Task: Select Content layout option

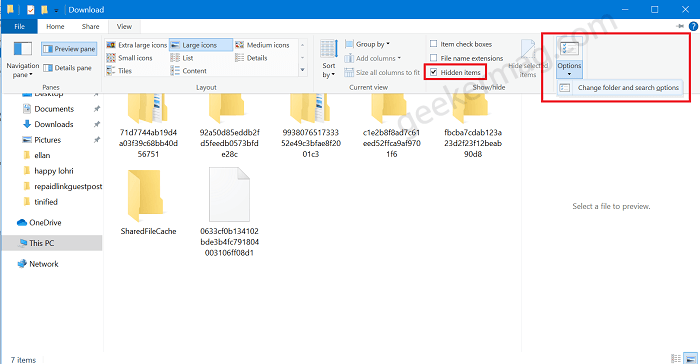Action: coord(188,71)
